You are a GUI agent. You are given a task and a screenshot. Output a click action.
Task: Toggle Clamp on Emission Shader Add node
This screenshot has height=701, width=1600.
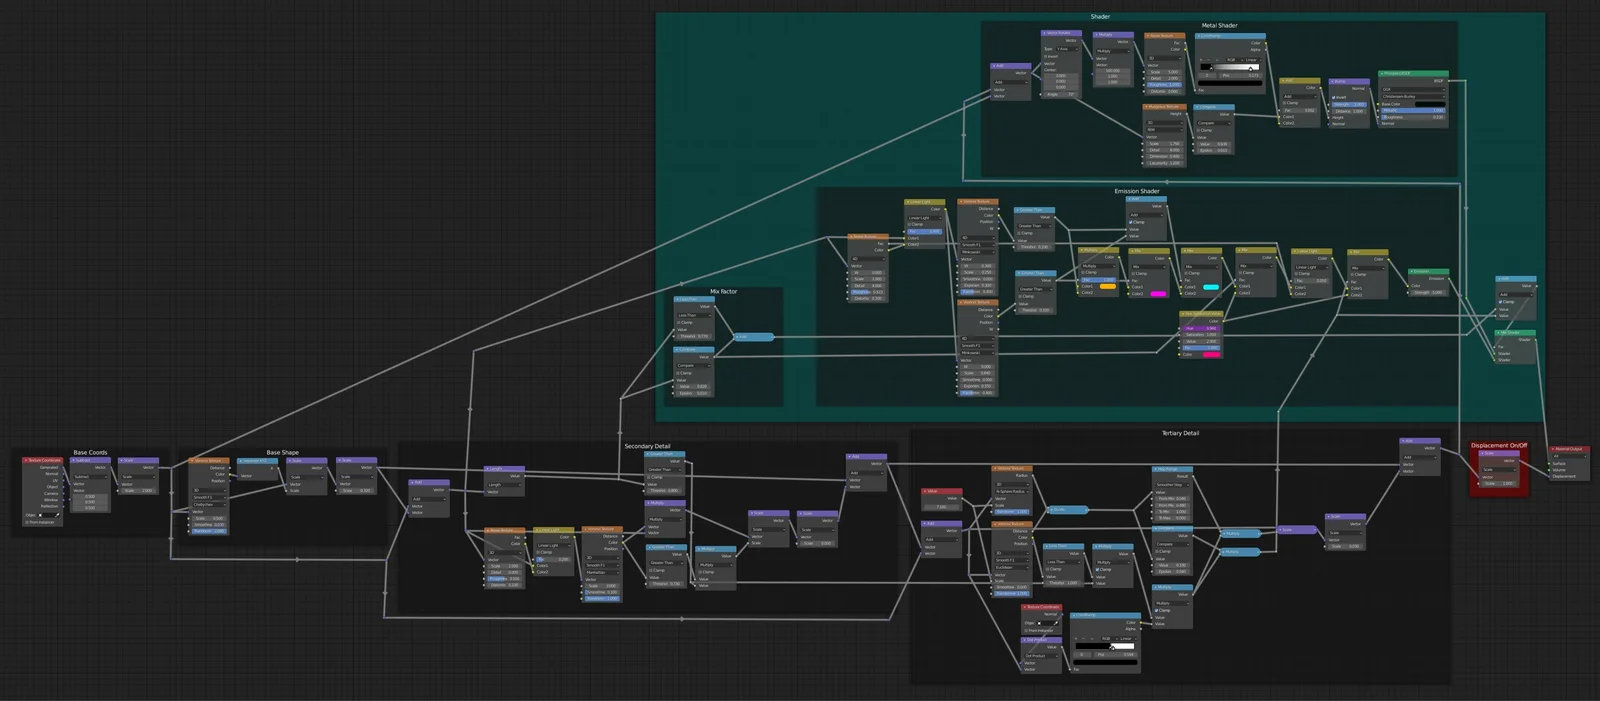click(x=1131, y=222)
